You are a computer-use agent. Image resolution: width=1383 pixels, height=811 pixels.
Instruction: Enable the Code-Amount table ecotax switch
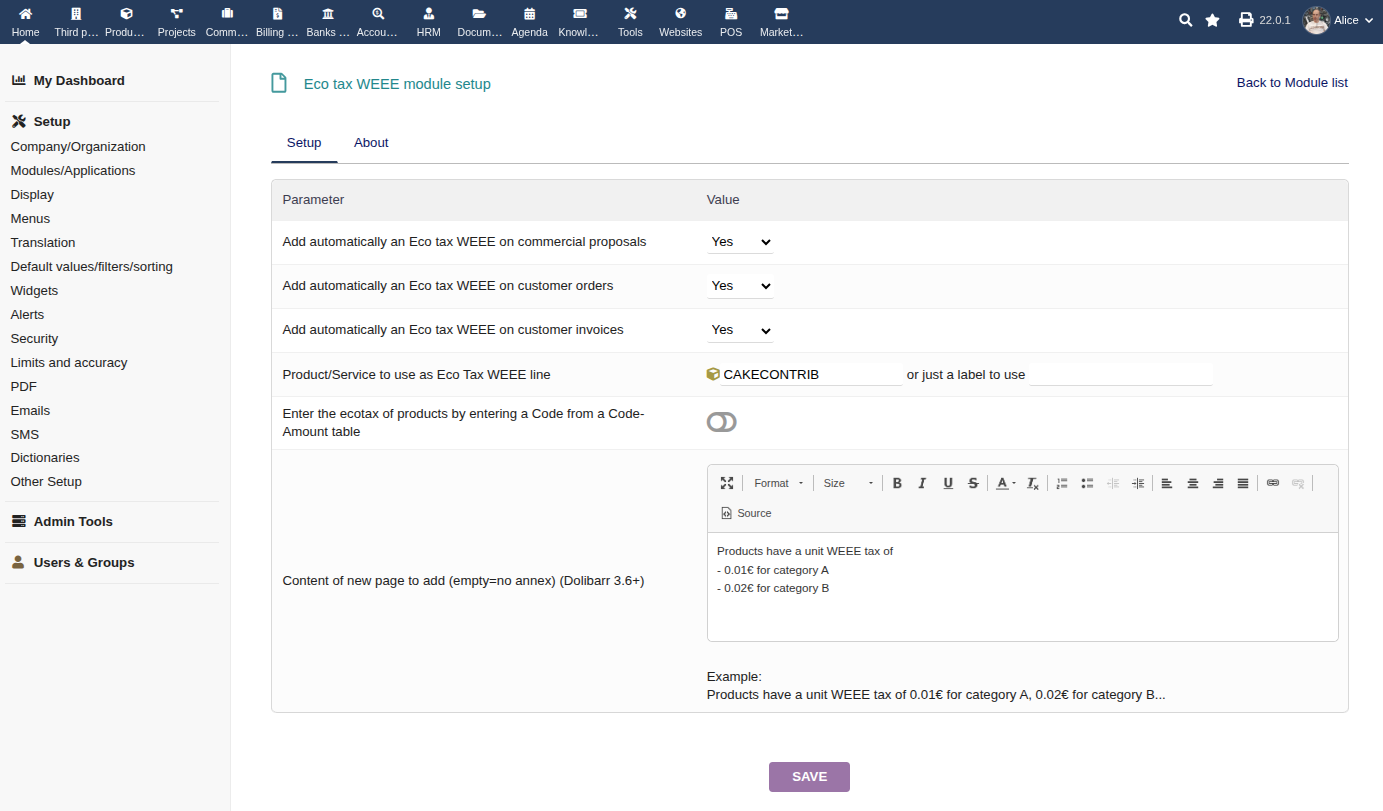(721, 422)
